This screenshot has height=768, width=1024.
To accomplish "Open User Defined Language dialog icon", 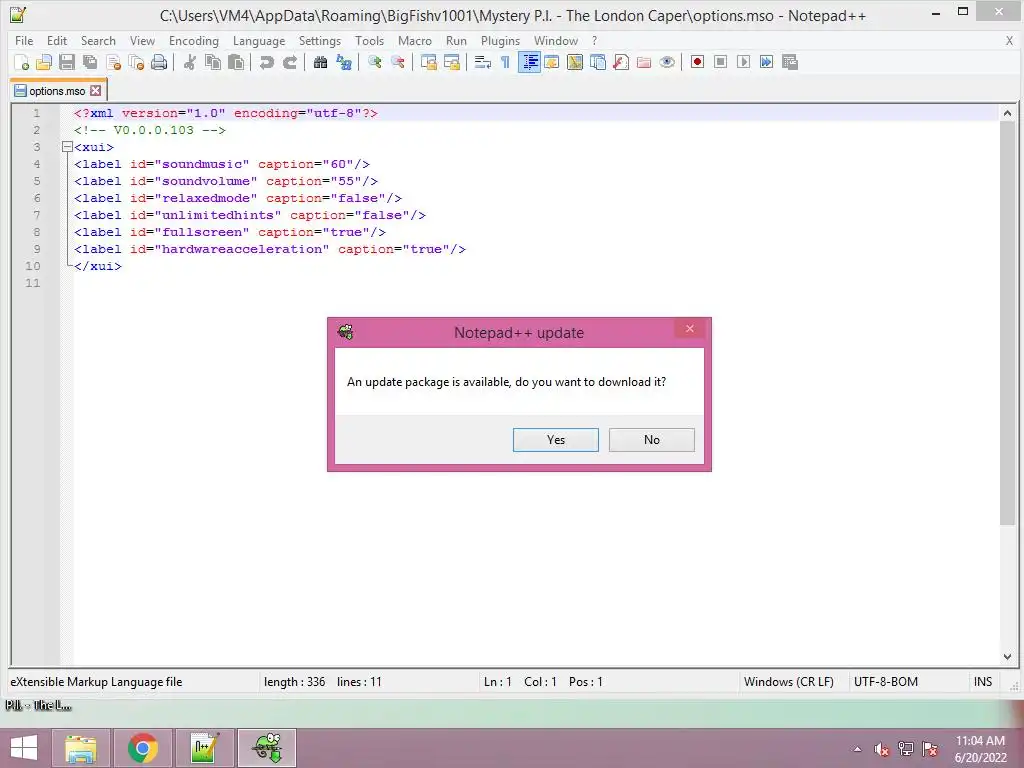I will coord(552,63).
